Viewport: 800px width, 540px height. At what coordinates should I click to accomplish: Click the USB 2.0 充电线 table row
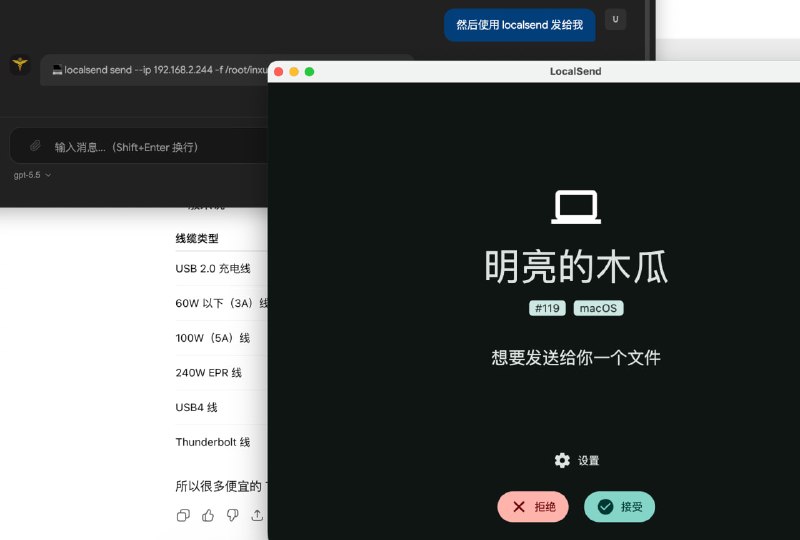[x=221, y=268]
